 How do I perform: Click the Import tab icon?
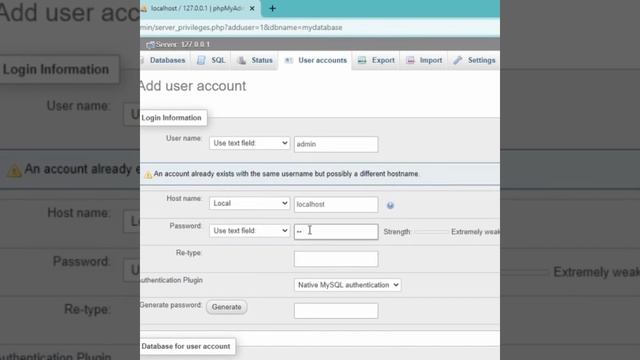coord(410,60)
